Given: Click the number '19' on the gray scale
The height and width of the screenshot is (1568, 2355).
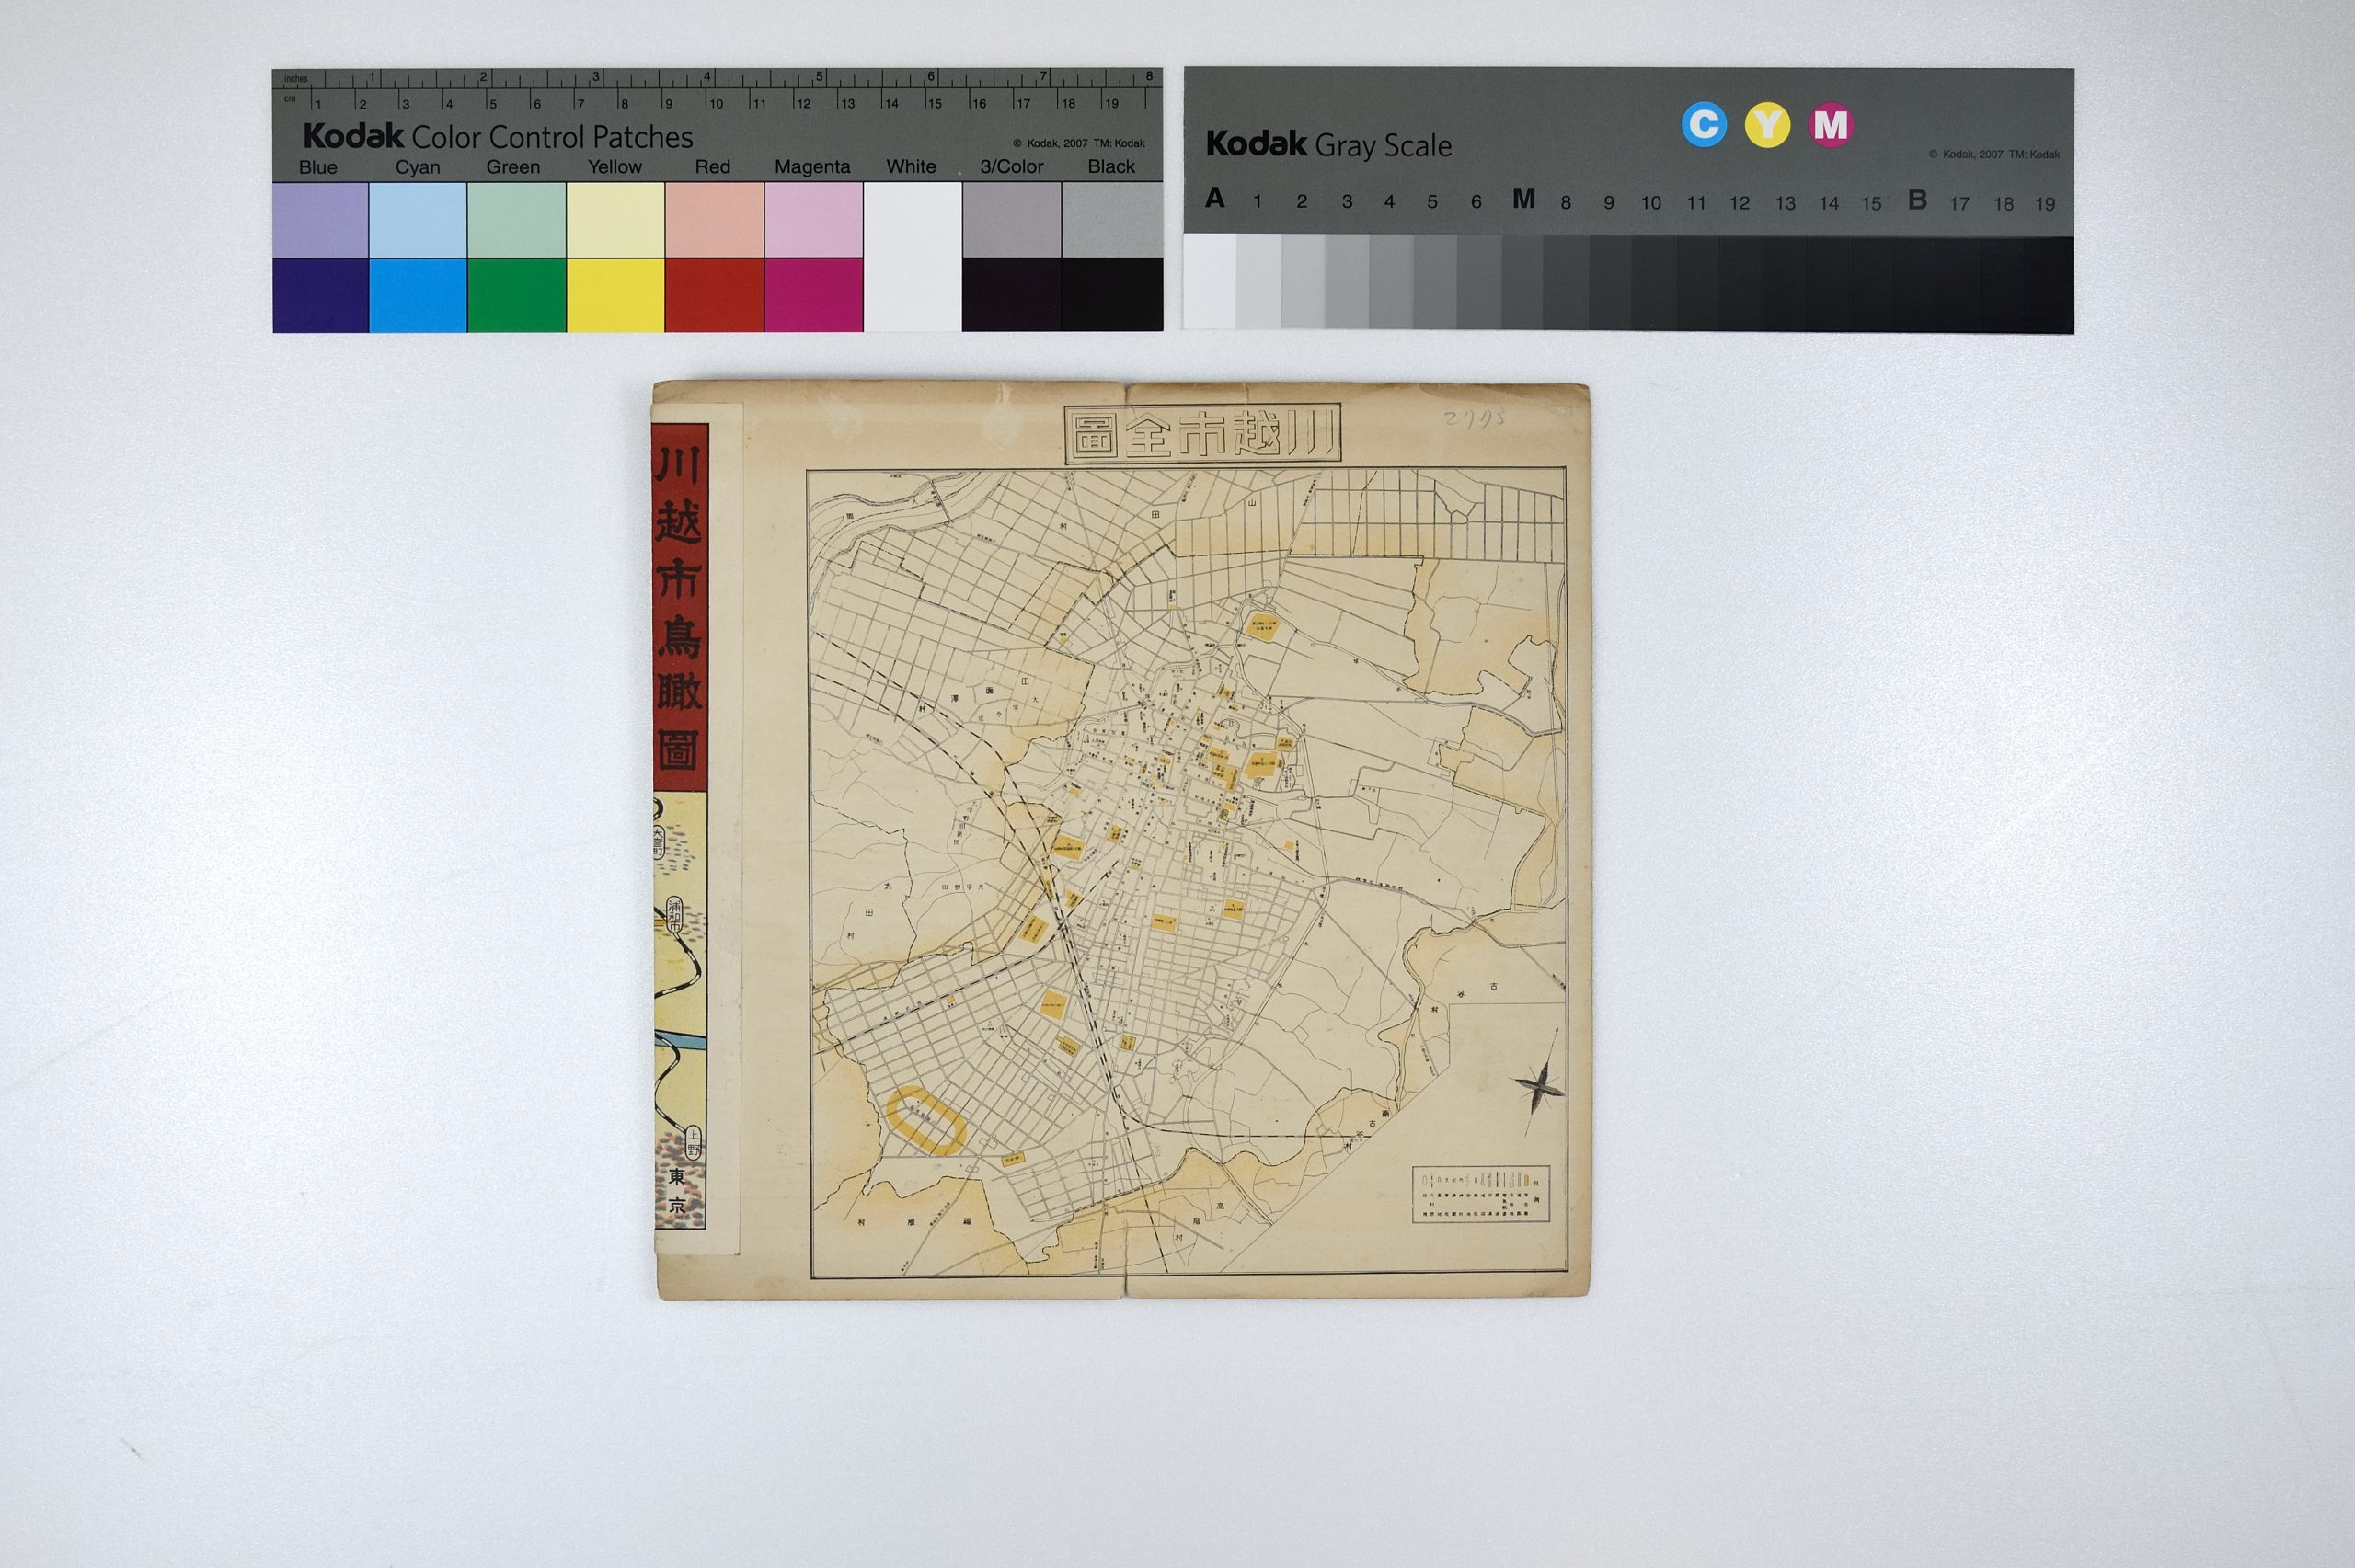Looking at the screenshot, I should (2045, 204).
